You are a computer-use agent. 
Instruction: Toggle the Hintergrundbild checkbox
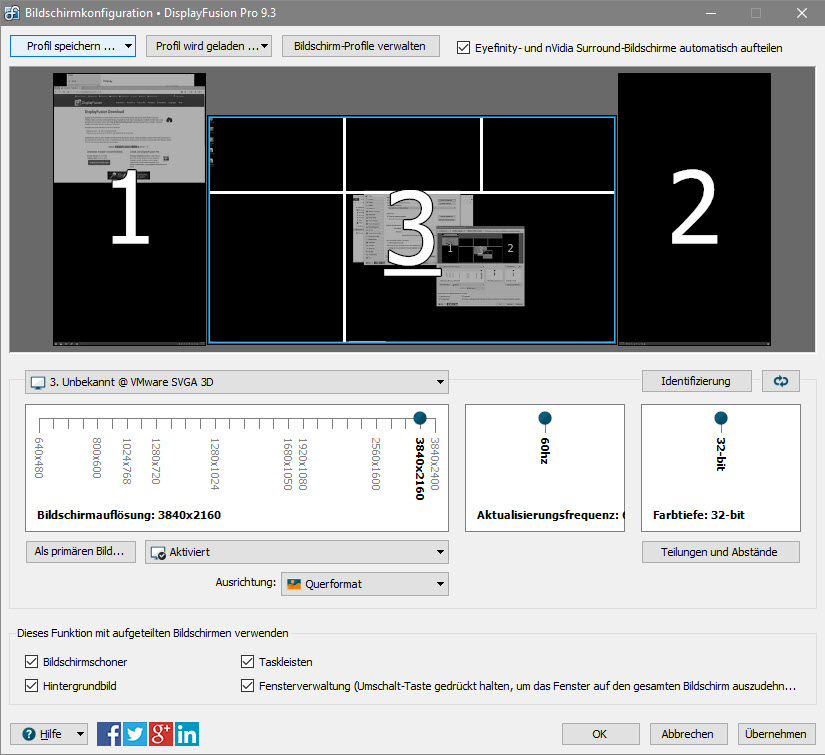pos(31,686)
